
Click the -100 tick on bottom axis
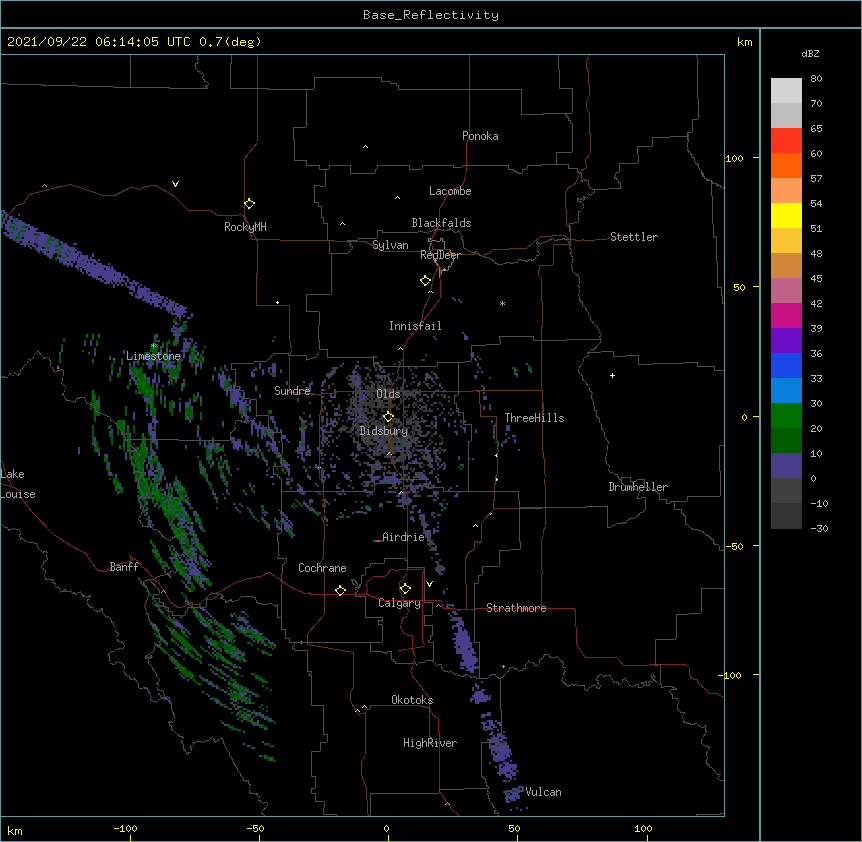click(125, 828)
